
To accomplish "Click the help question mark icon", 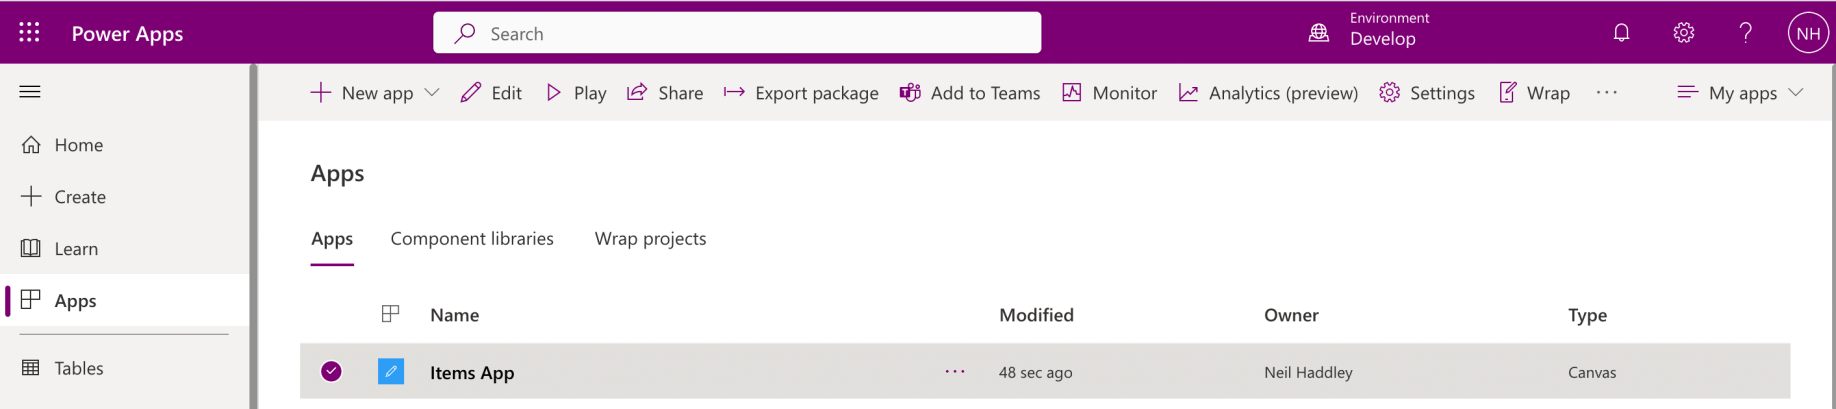I will pyautogui.click(x=1745, y=33).
